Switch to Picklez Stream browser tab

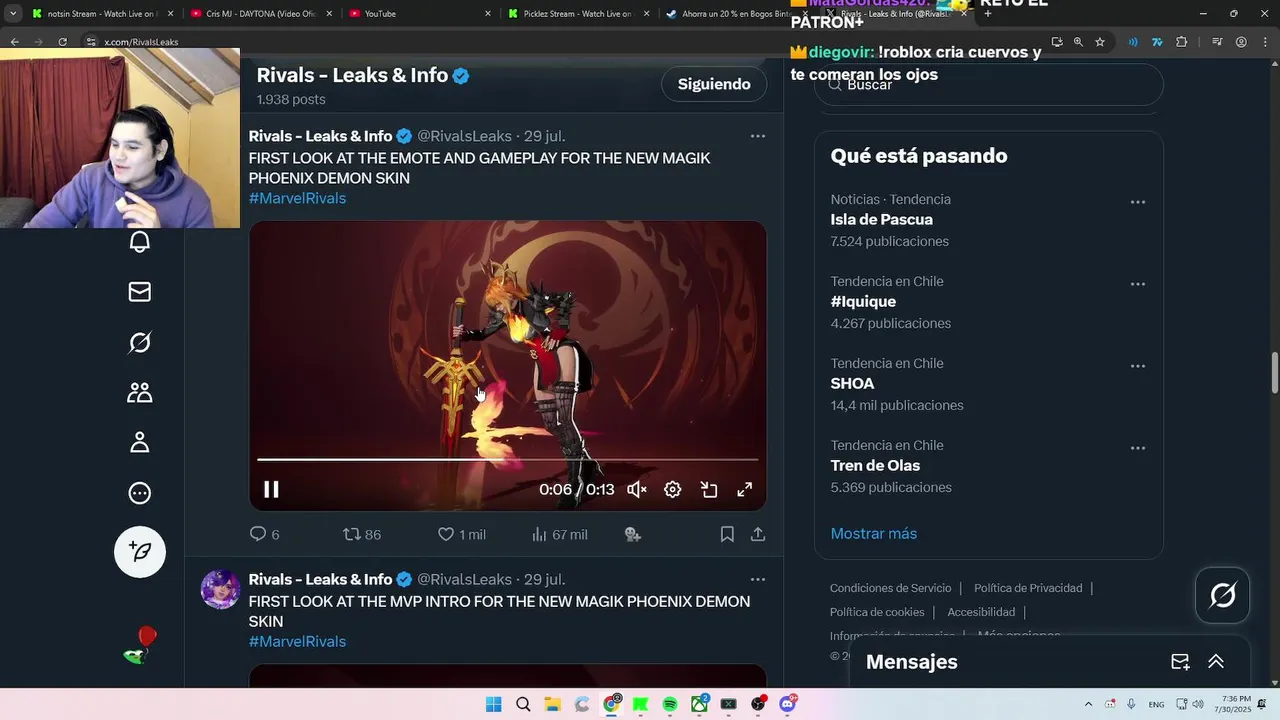click(578, 14)
